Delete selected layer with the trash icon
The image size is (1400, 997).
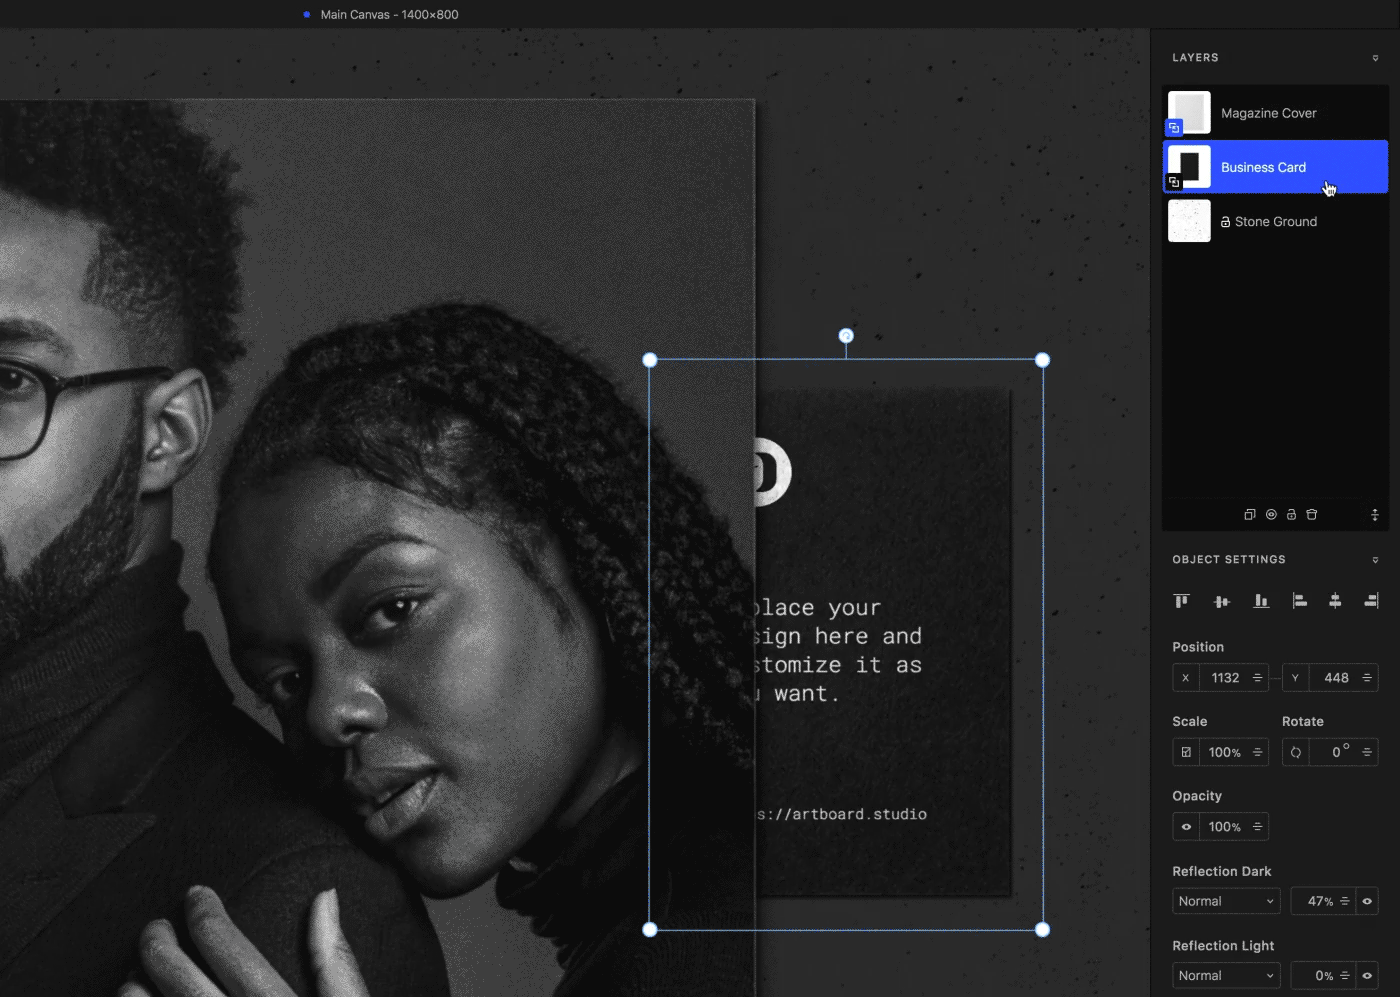[1311, 515]
